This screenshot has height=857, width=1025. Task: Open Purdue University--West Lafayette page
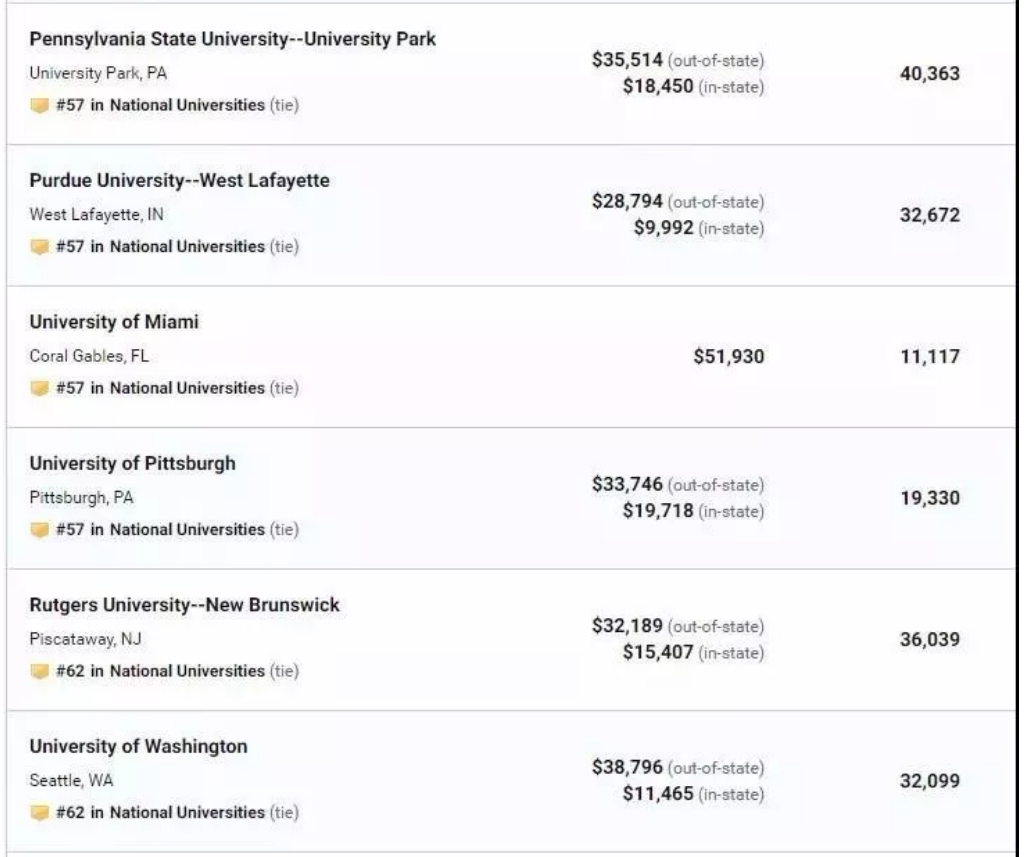179,181
